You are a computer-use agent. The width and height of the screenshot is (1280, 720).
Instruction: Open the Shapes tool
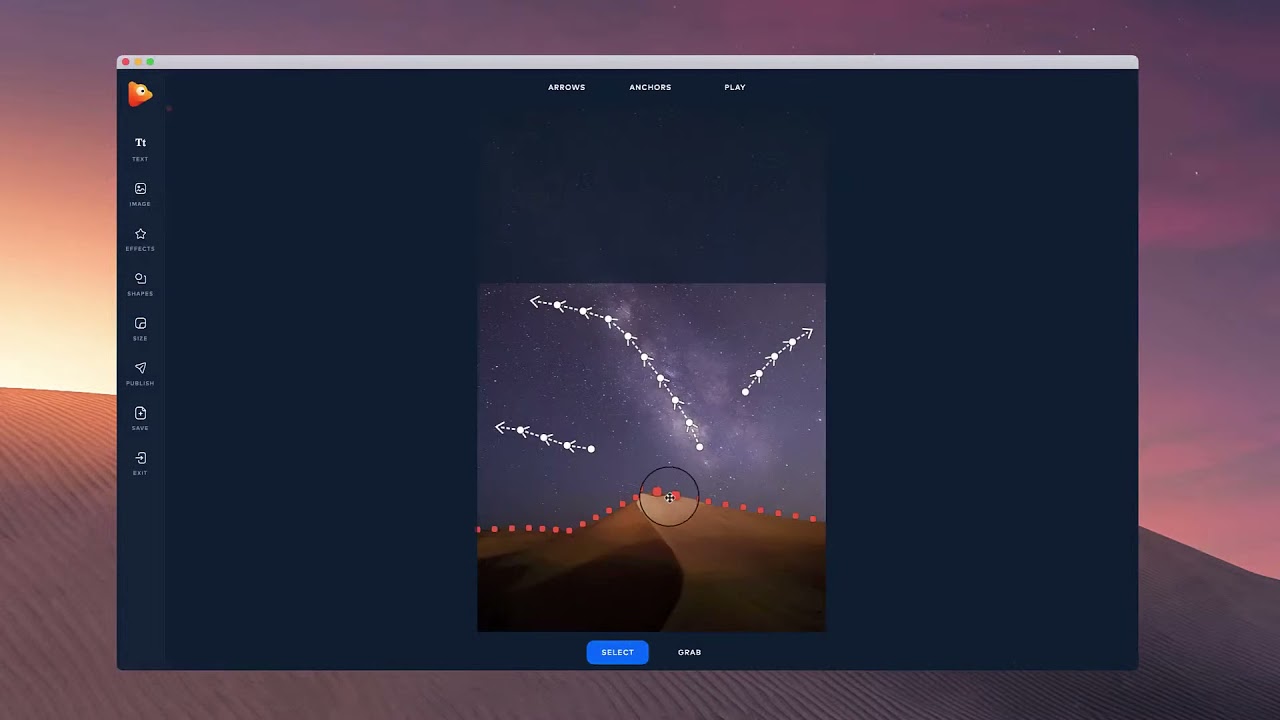tap(140, 283)
